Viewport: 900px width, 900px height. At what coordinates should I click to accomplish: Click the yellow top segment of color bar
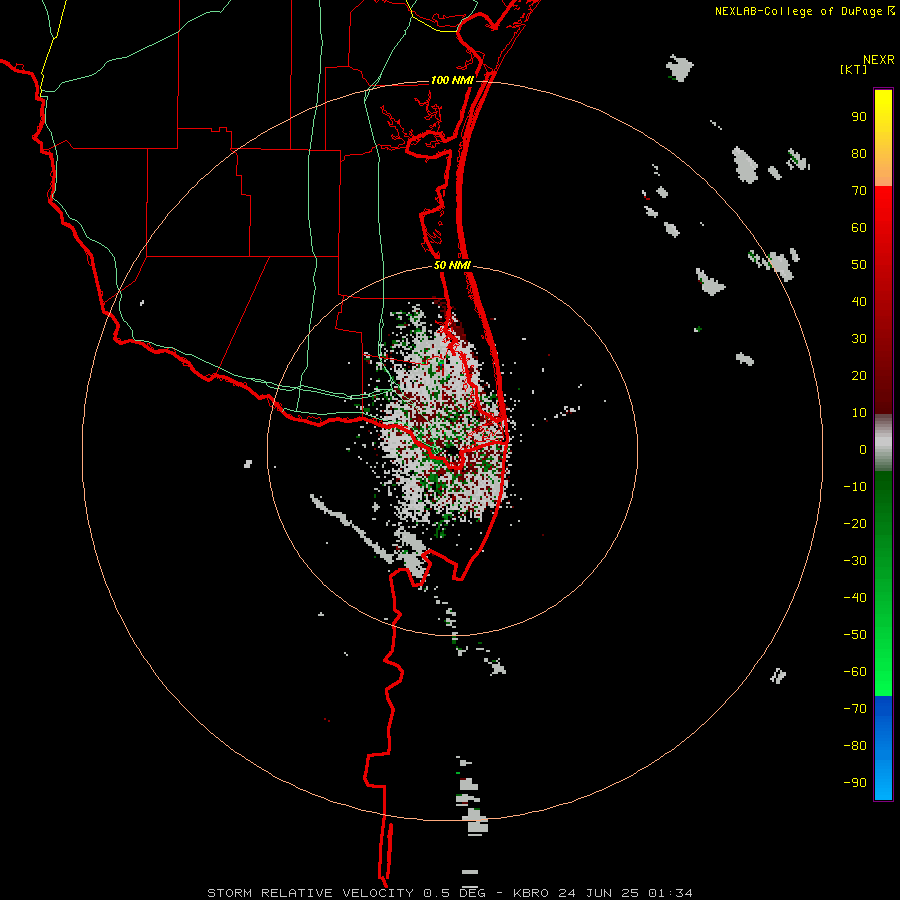(883, 138)
